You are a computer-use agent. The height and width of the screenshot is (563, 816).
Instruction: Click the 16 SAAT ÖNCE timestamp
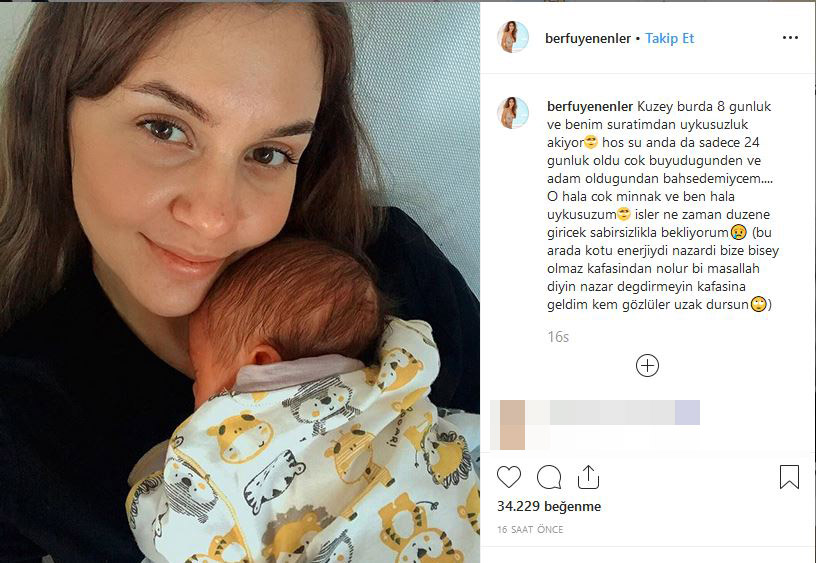[x=530, y=530]
